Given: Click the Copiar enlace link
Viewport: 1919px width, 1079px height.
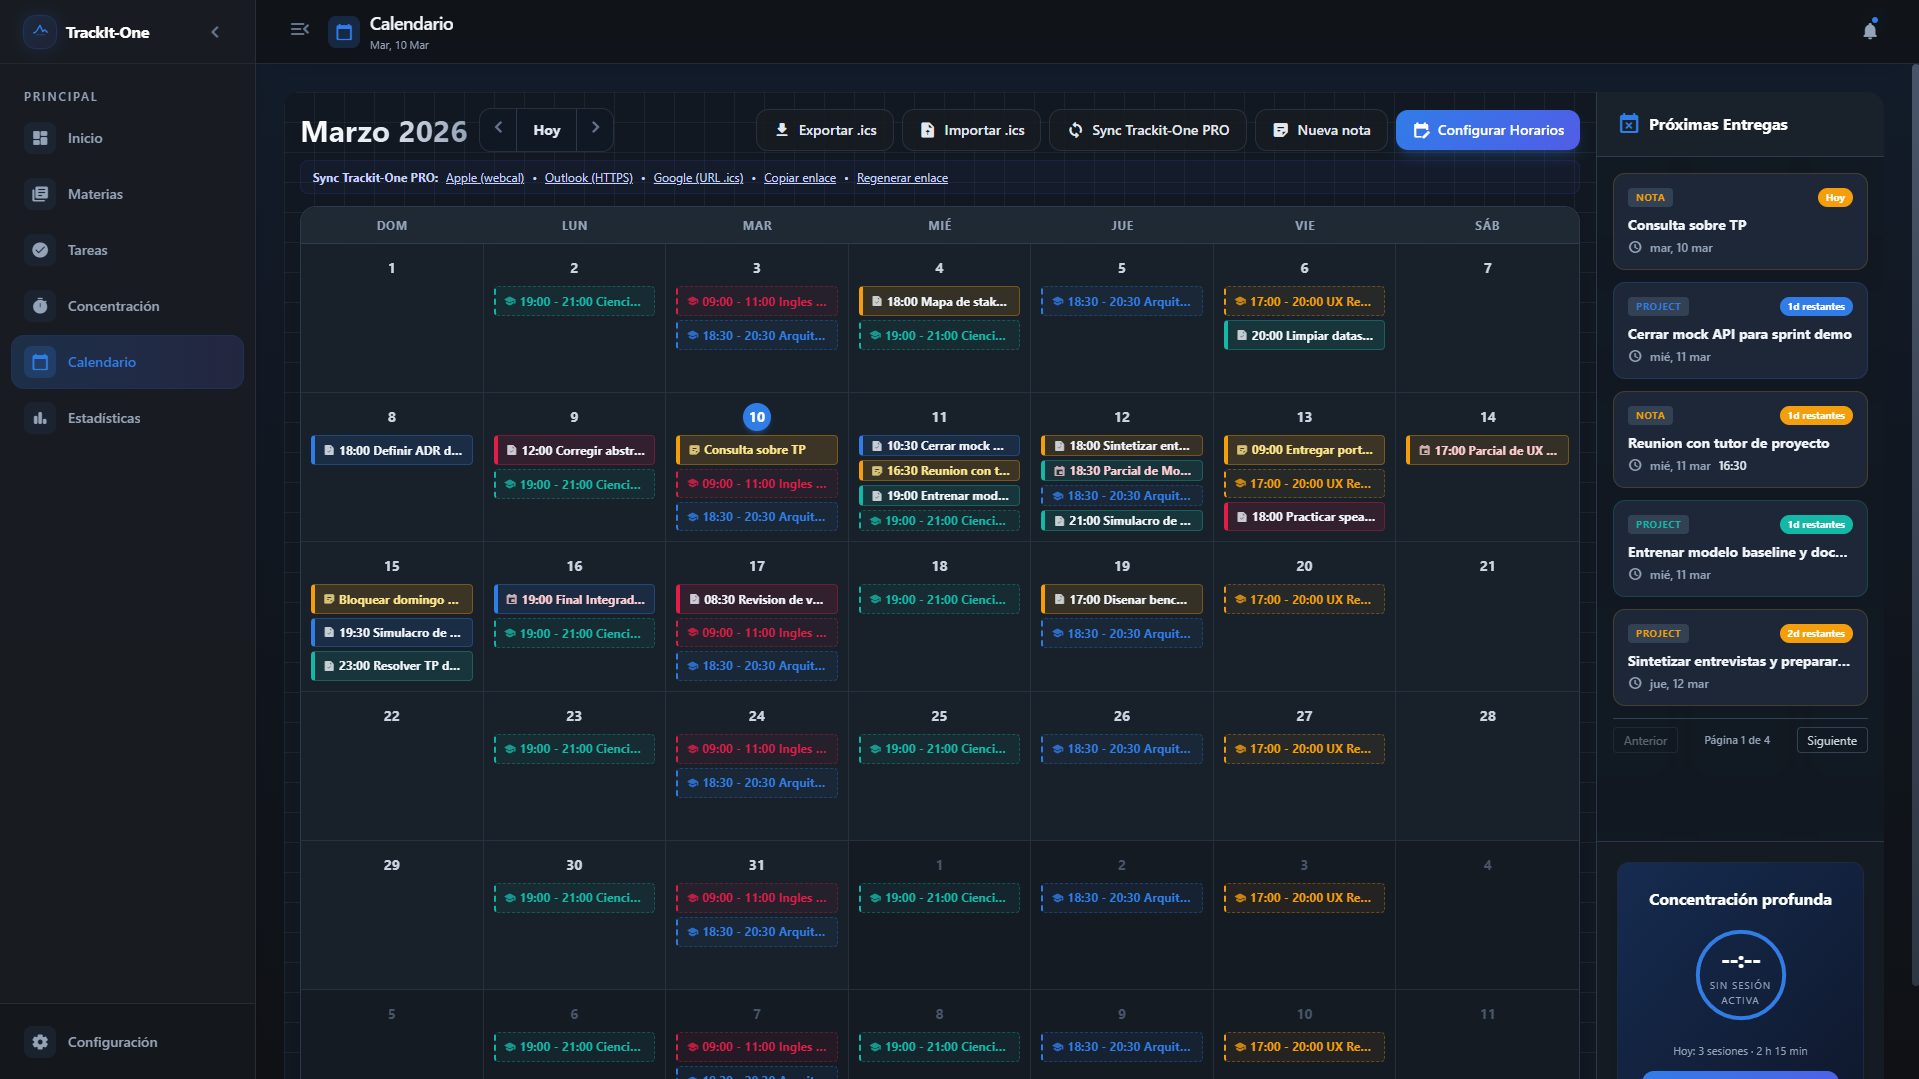Looking at the screenshot, I should (800, 178).
